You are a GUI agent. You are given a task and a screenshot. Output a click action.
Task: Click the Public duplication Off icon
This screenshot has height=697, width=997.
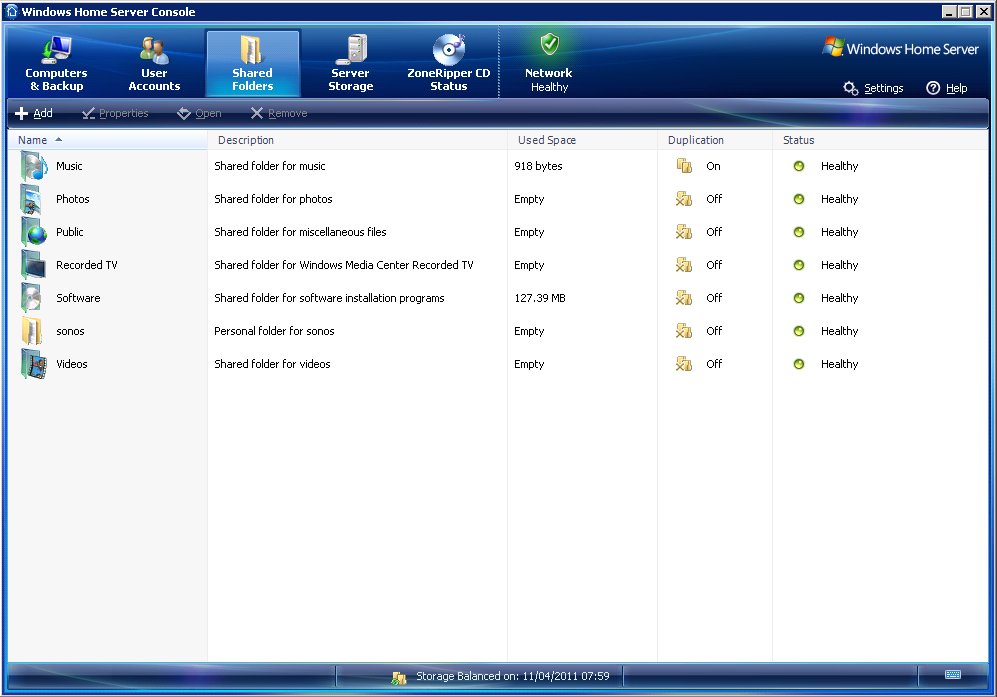pyautogui.click(x=684, y=232)
